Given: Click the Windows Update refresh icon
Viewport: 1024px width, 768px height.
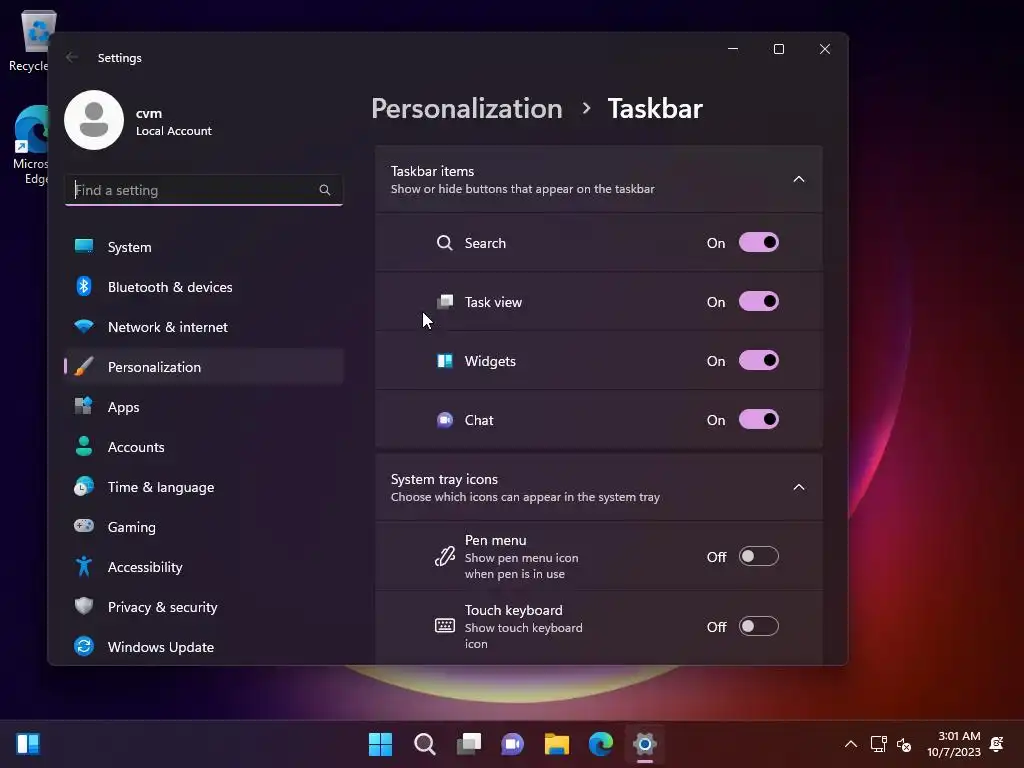Looking at the screenshot, I should [84, 646].
